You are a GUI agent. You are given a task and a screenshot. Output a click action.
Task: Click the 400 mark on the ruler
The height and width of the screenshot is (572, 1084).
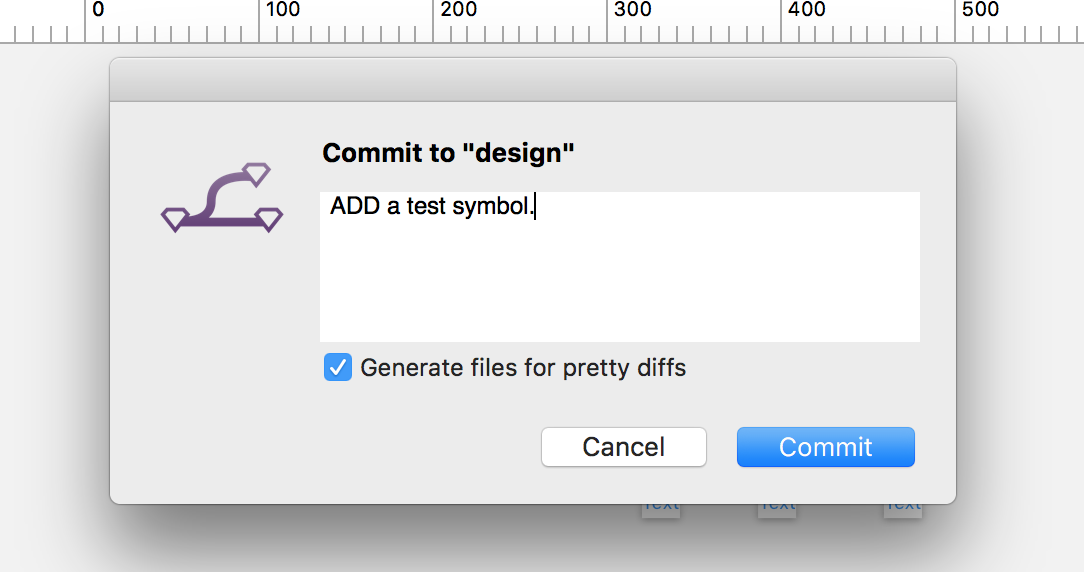click(x=807, y=10)
